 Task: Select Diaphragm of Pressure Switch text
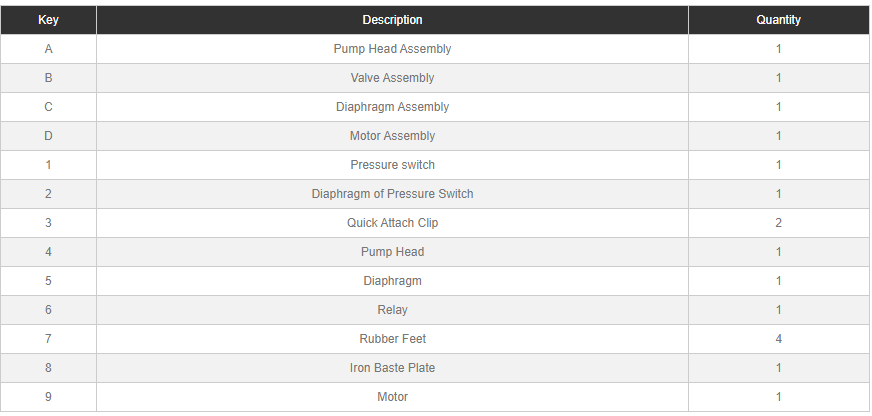pos(392,194)
